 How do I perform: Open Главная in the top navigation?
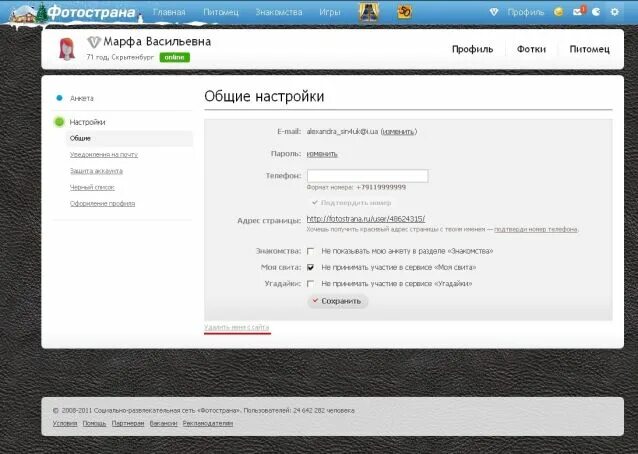169,12
